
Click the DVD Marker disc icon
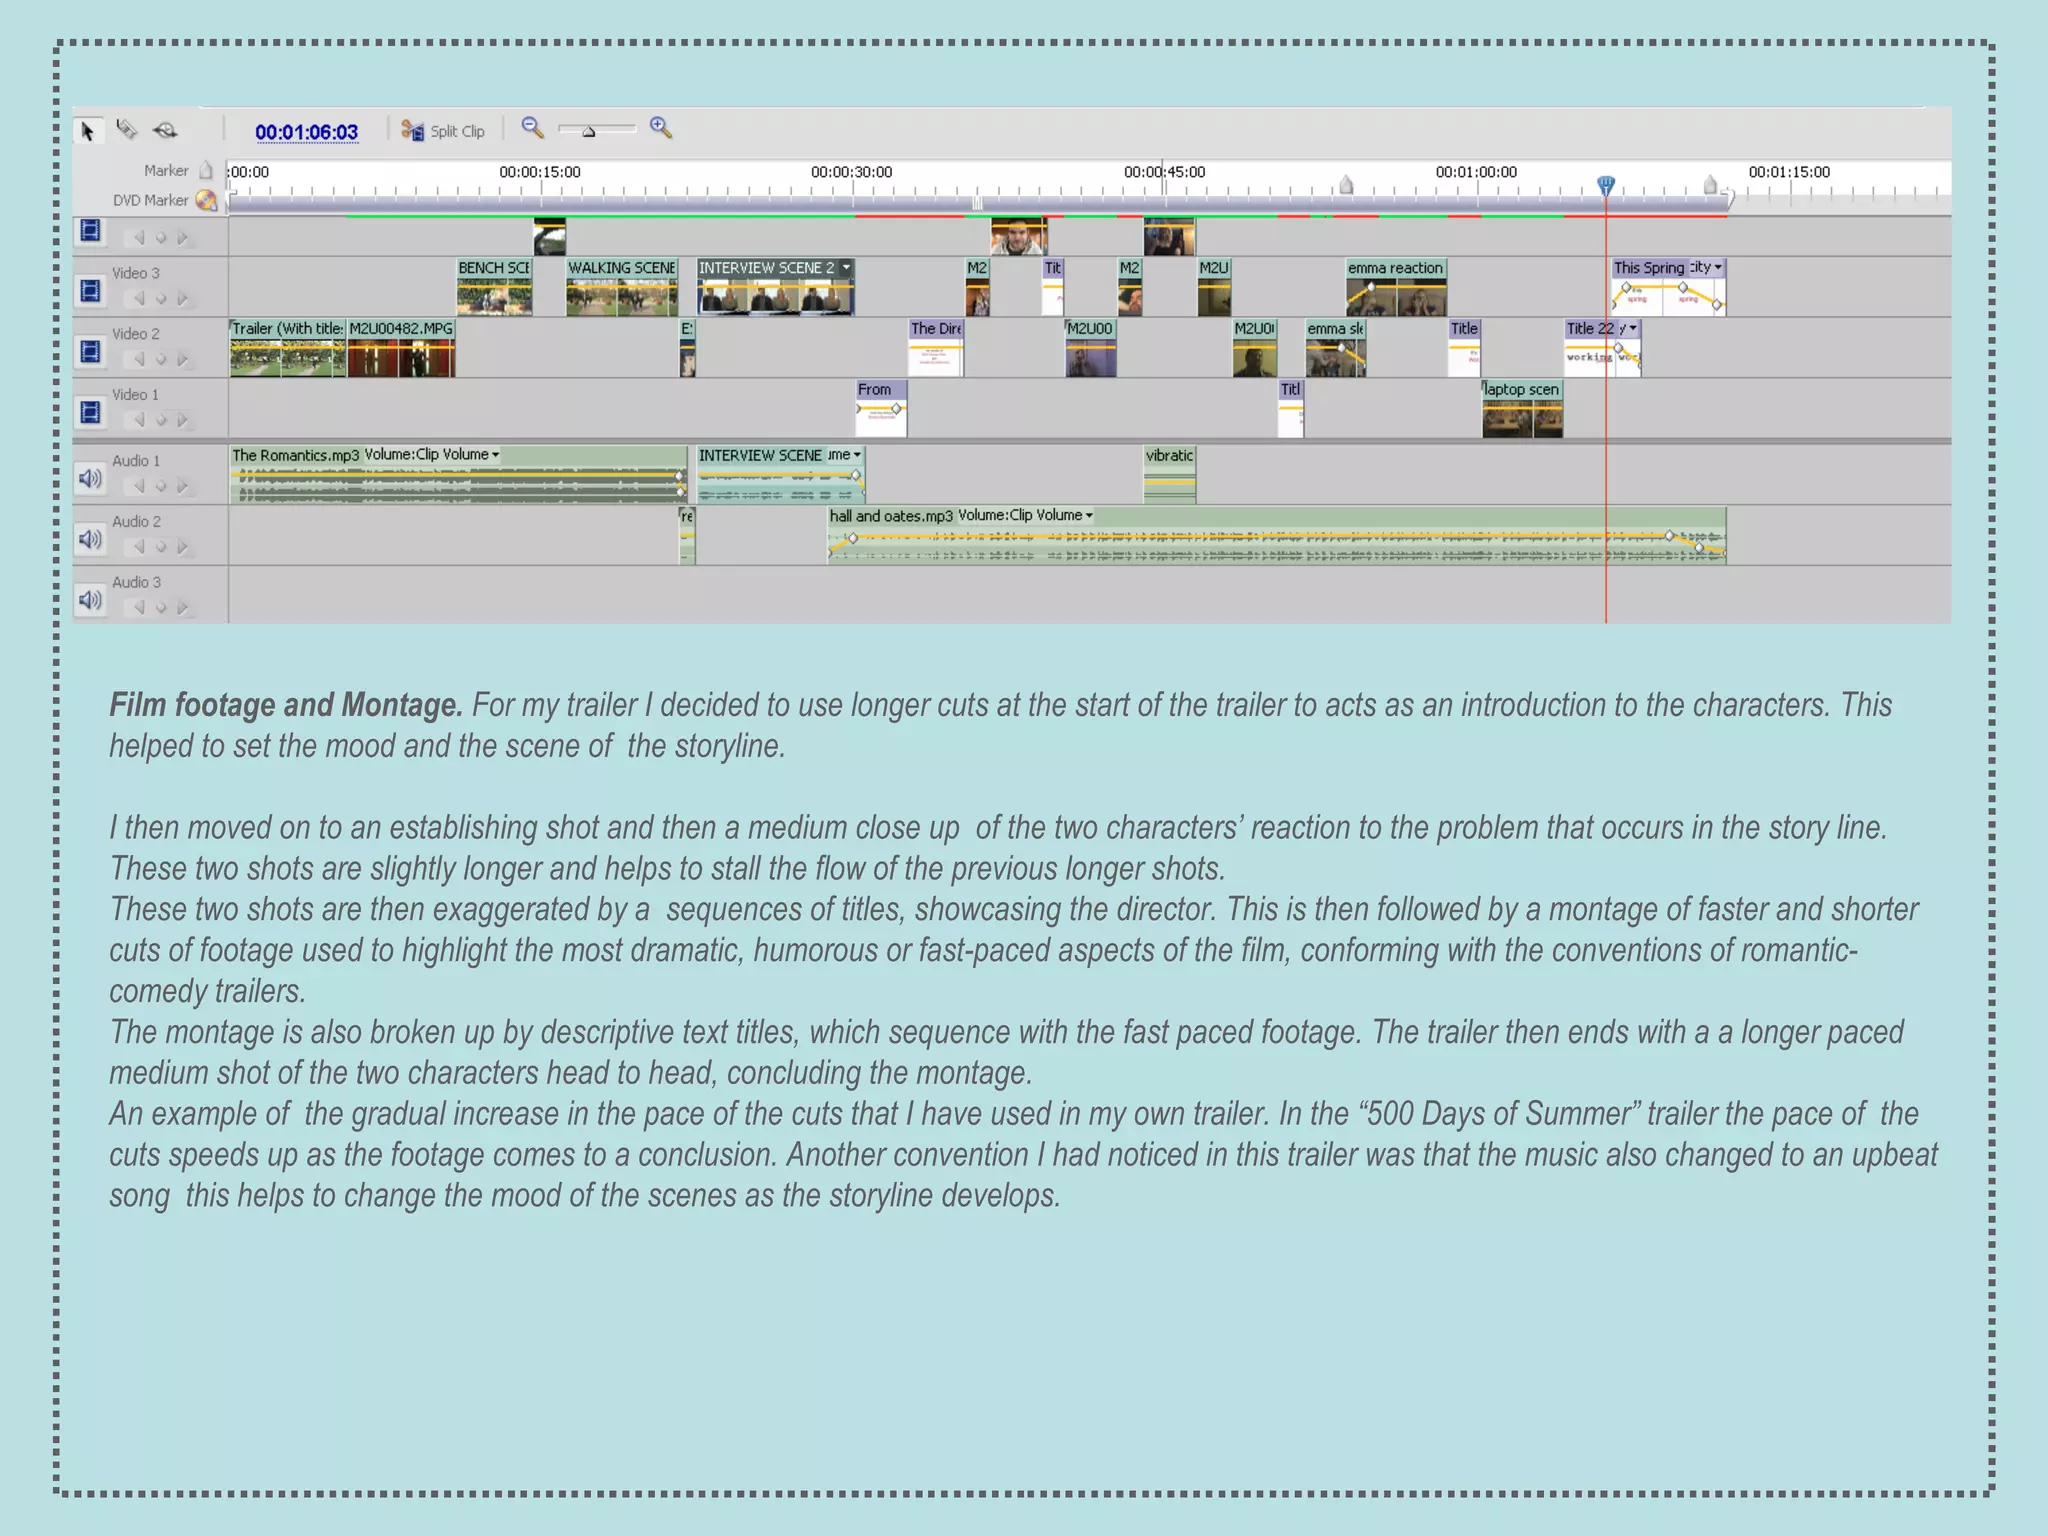tap(206, 200)
